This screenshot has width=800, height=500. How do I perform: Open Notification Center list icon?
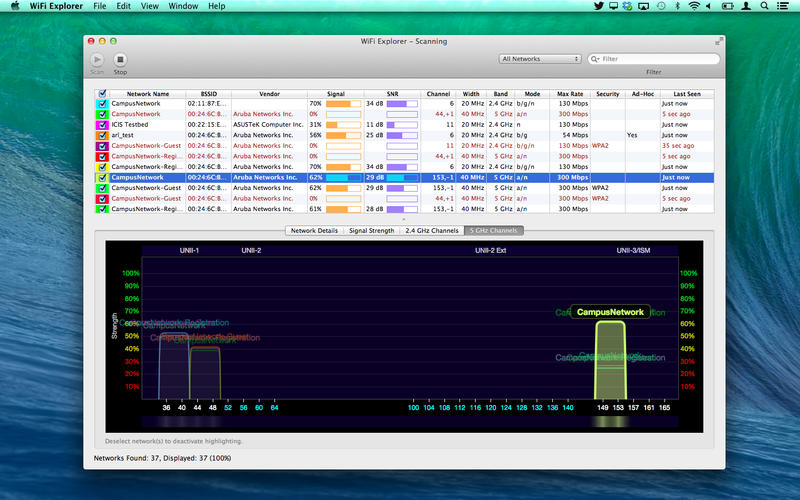pyautogui.click(x=782, y=6)
